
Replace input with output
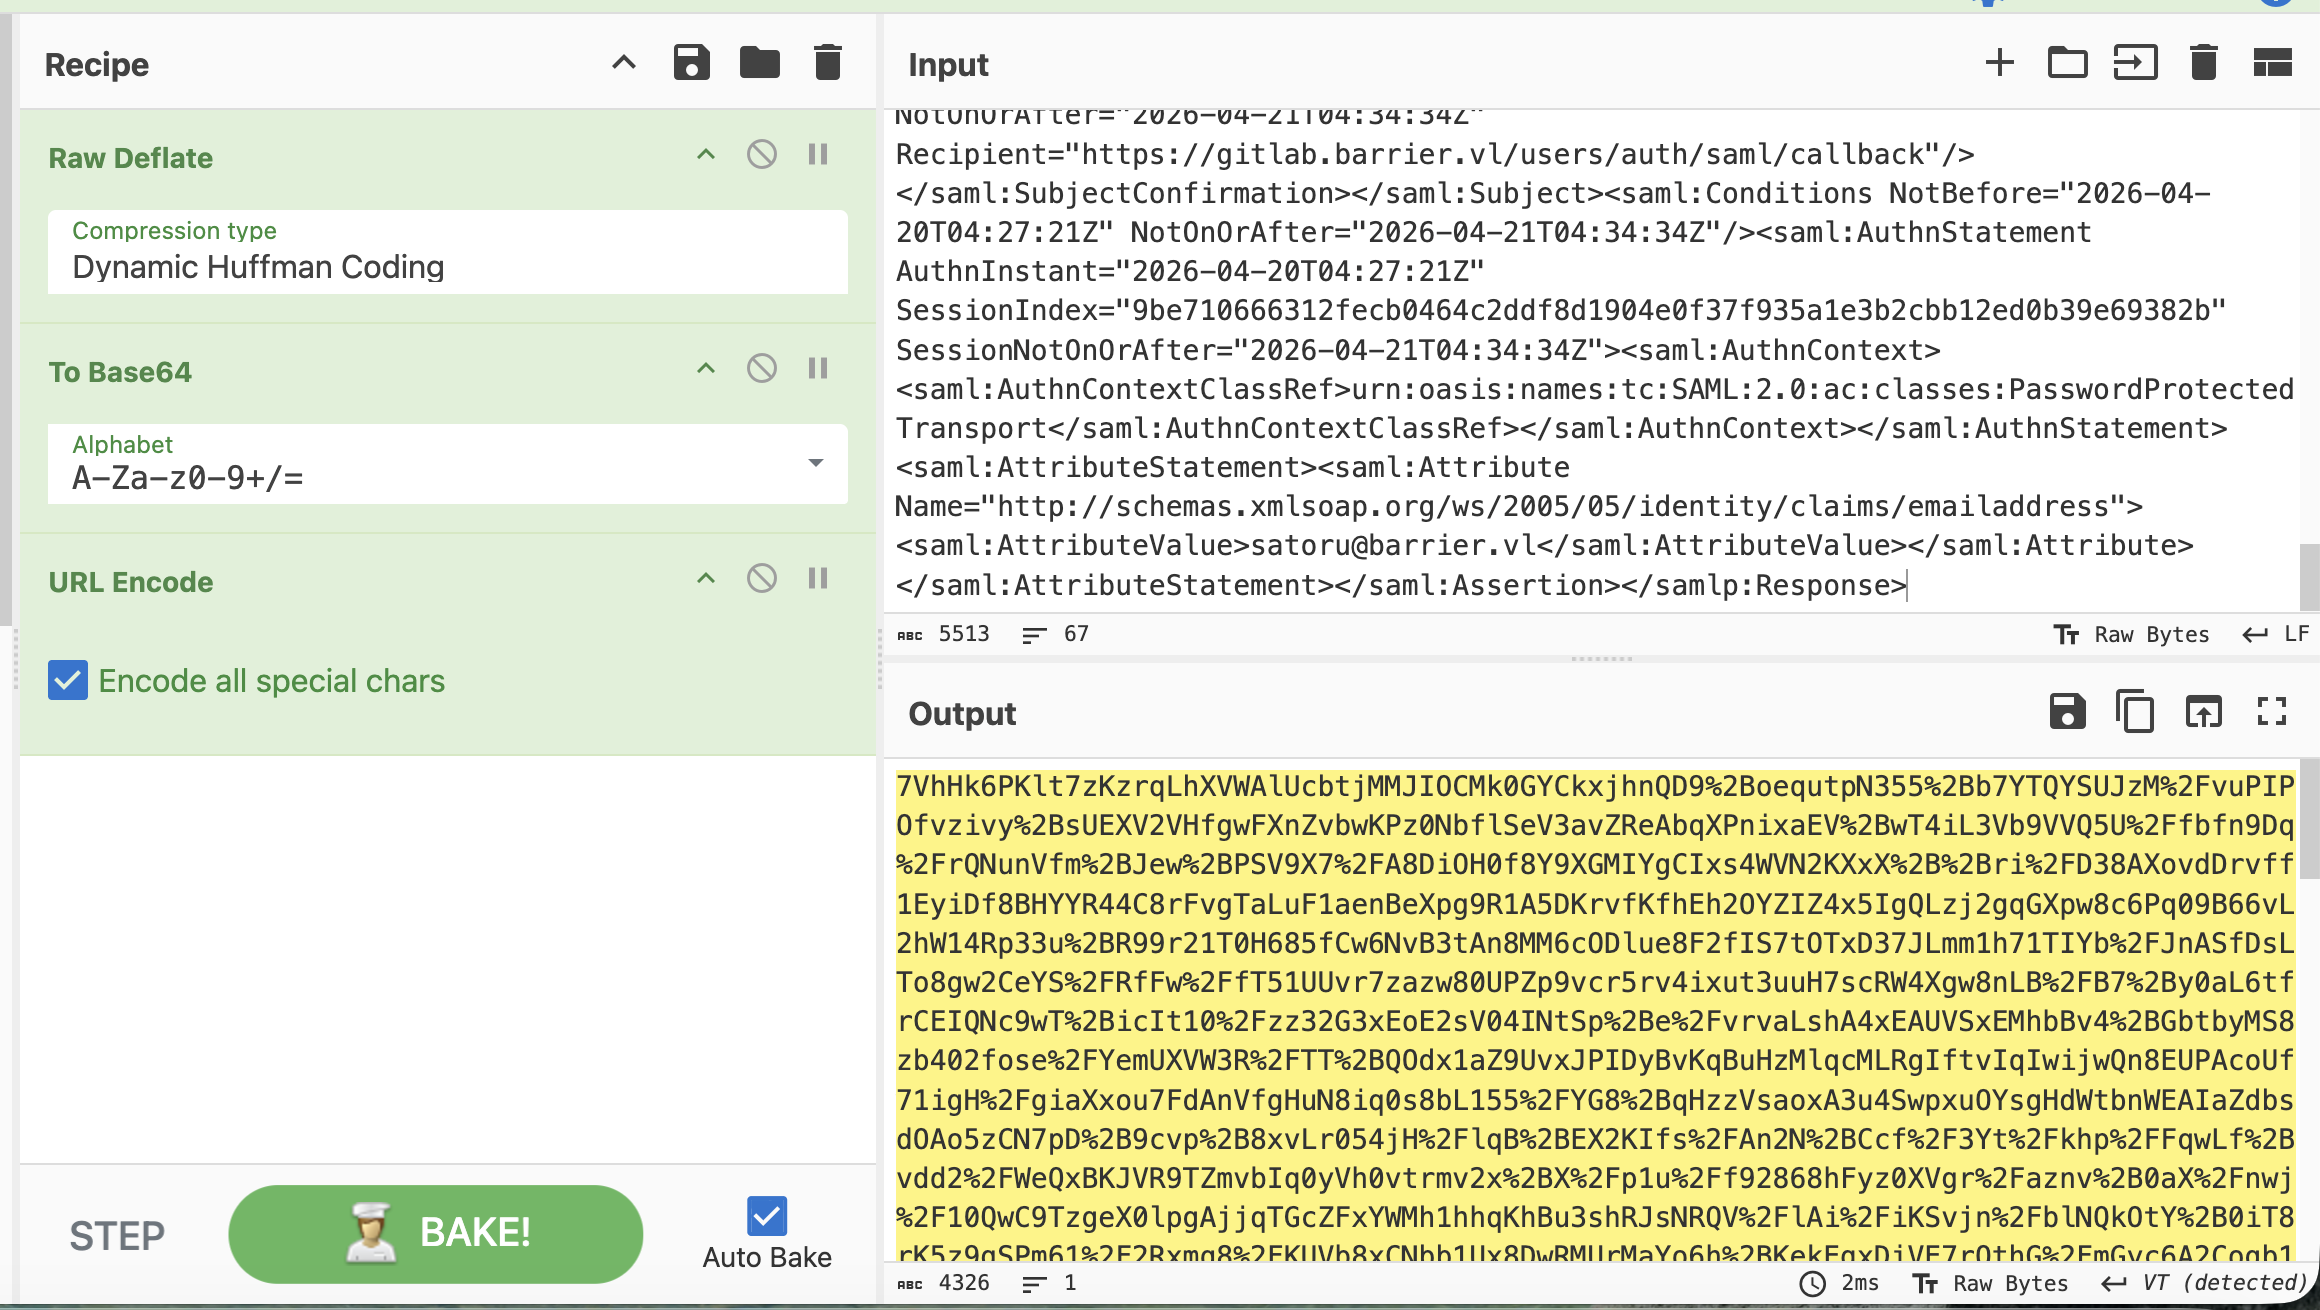(x=2203, y=712)
